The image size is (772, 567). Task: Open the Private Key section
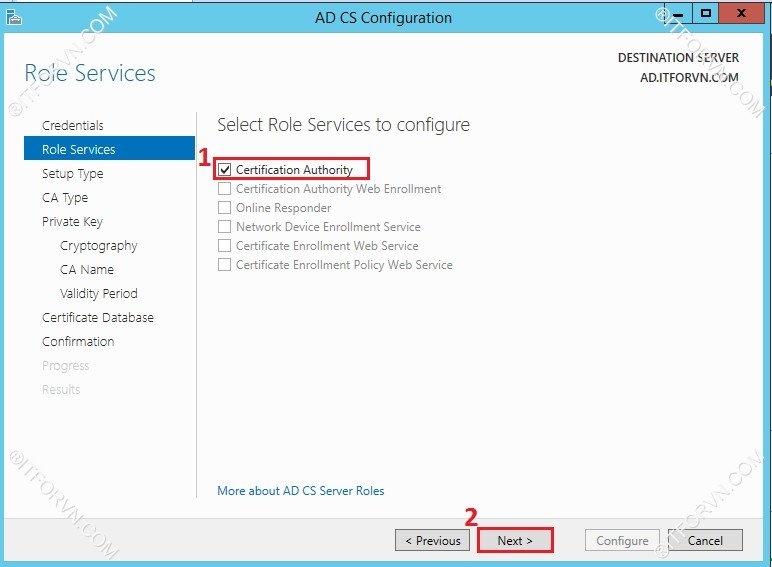[72, 221]
